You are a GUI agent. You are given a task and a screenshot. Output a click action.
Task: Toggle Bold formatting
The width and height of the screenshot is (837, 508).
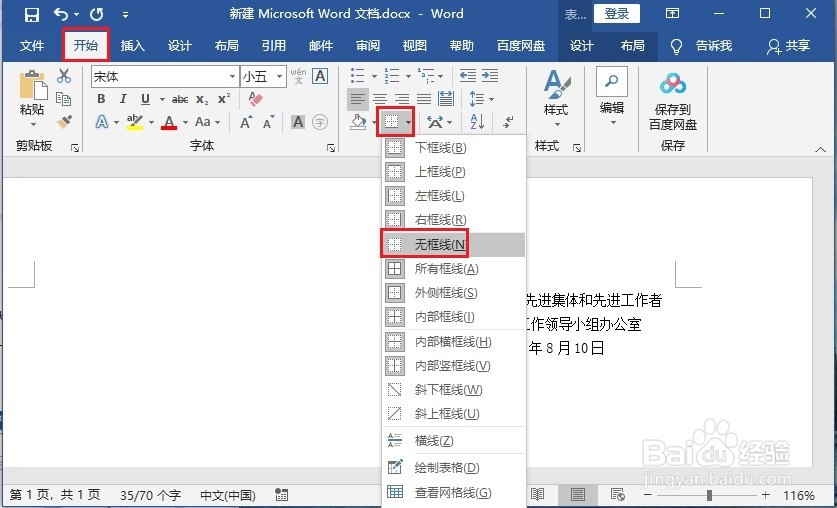(x=101, y=99)
